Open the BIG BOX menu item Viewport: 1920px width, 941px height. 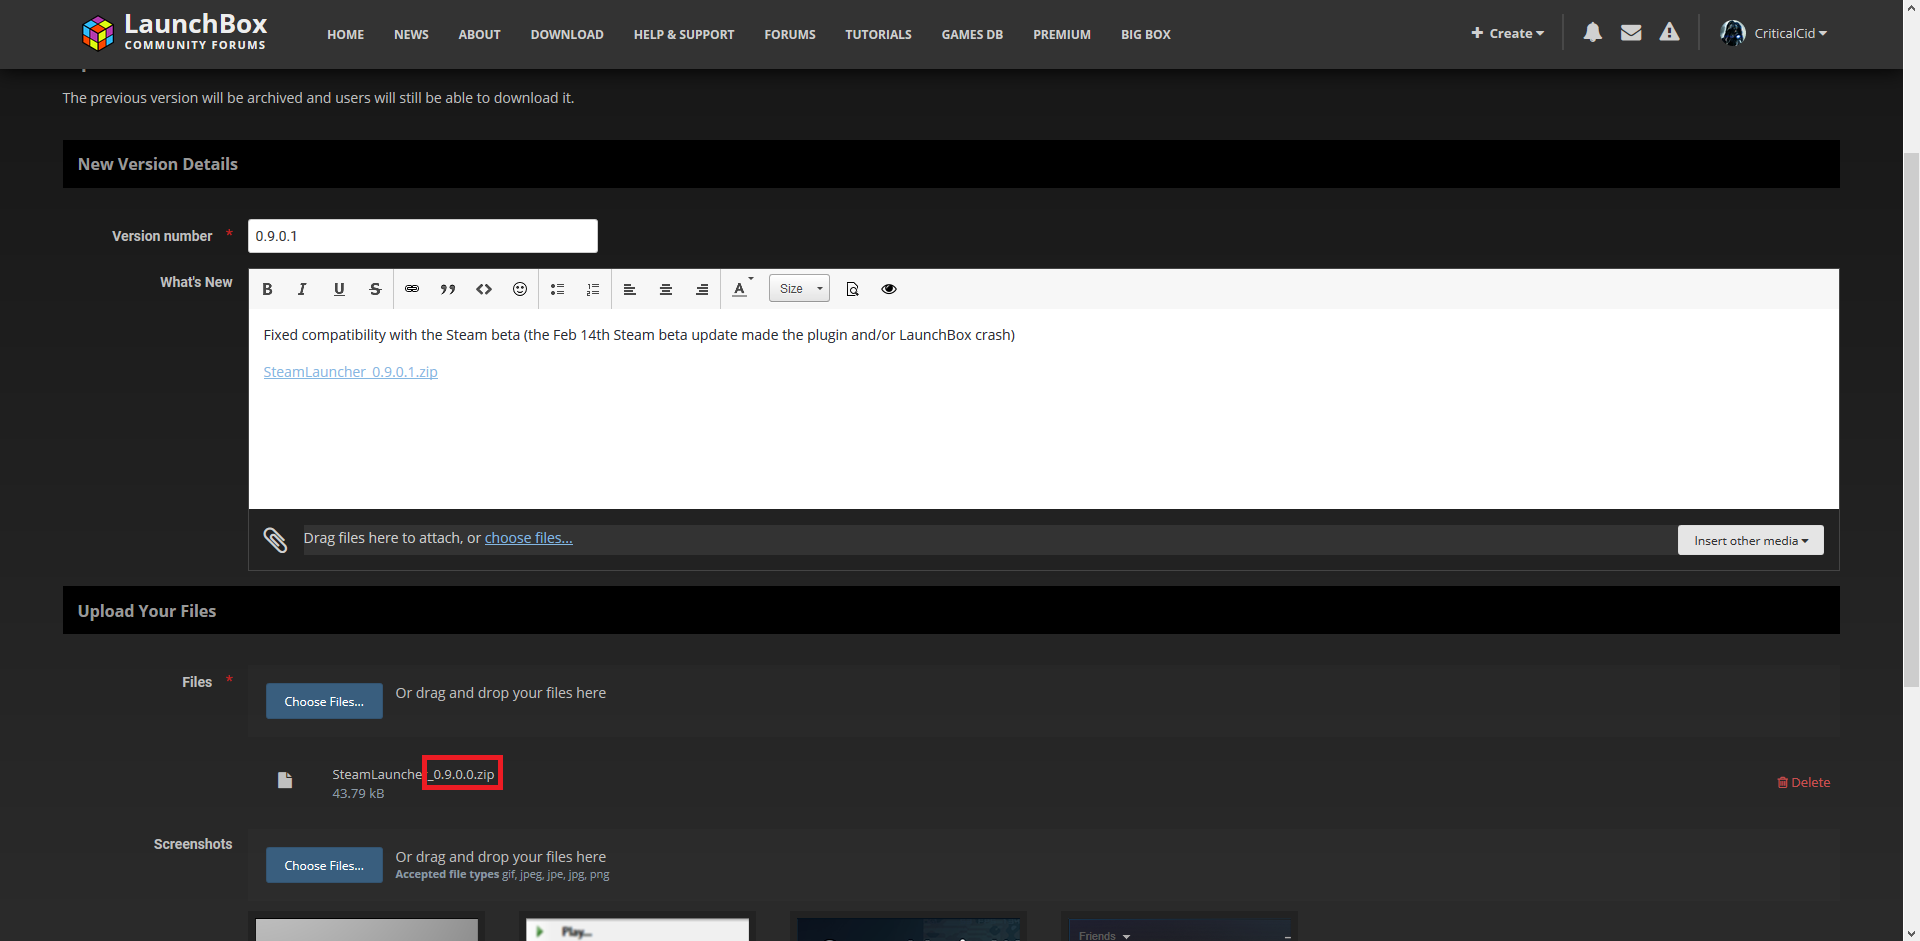(1146, 34)
